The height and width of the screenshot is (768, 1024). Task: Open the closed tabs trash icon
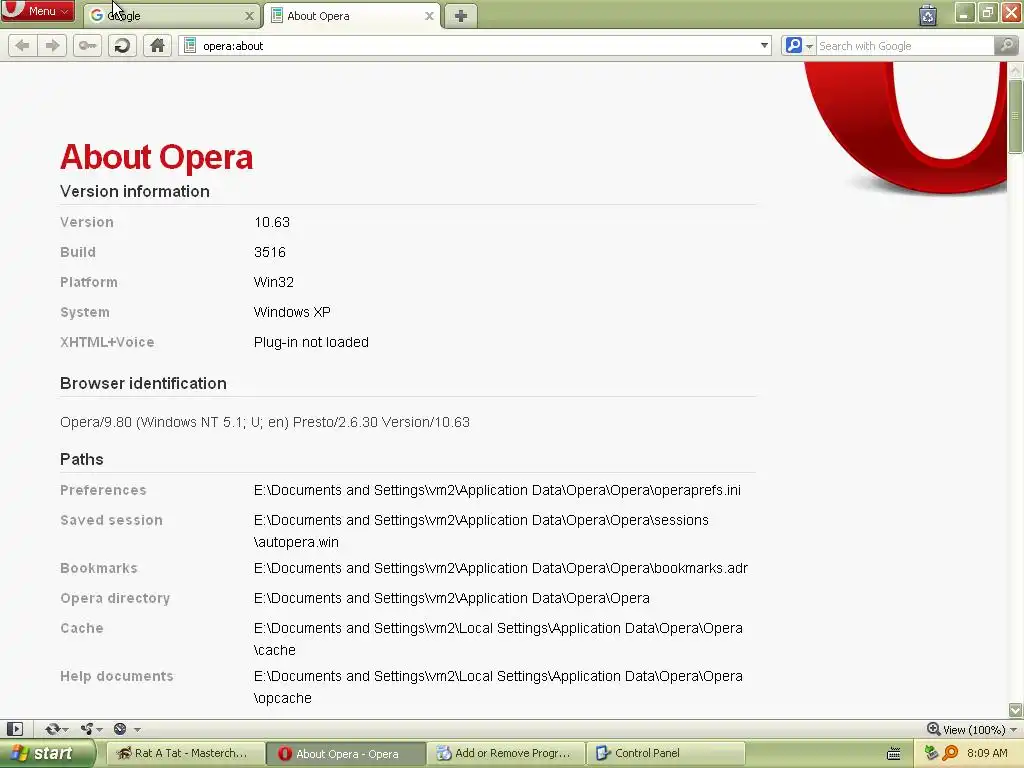point(927,14)
